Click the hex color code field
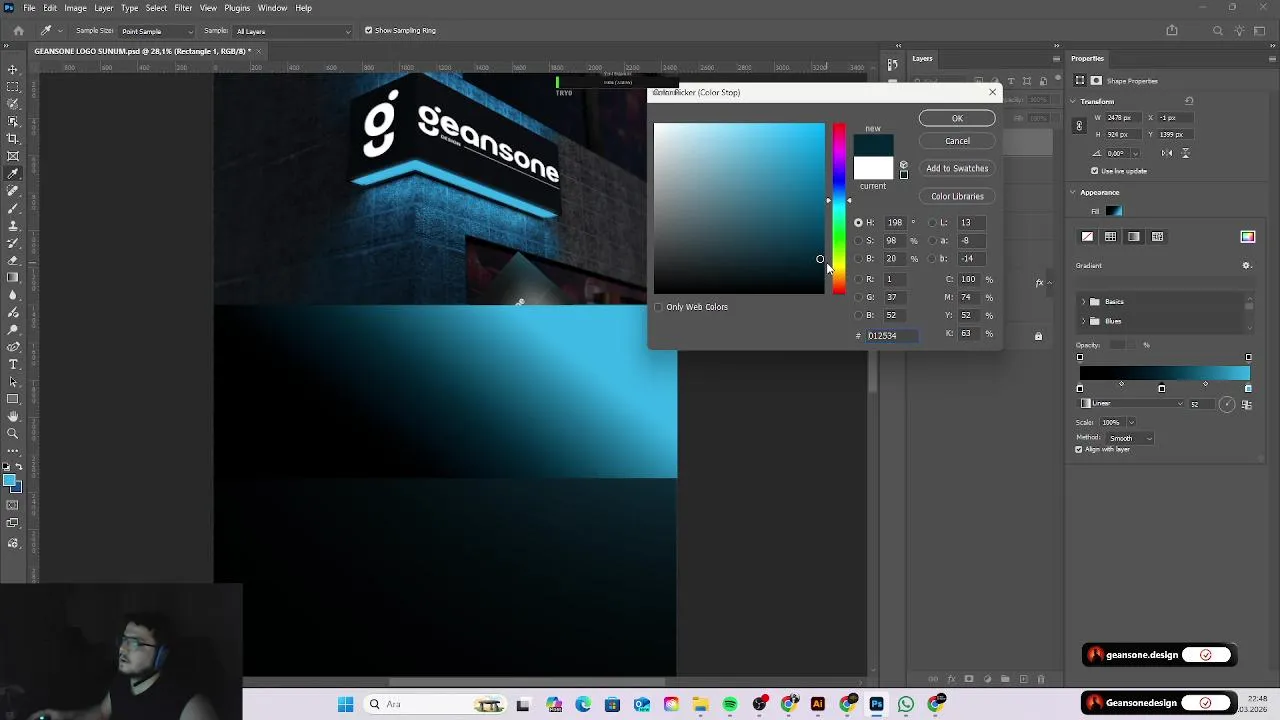This screenshot has height=720, width=1280. point(890,336)
